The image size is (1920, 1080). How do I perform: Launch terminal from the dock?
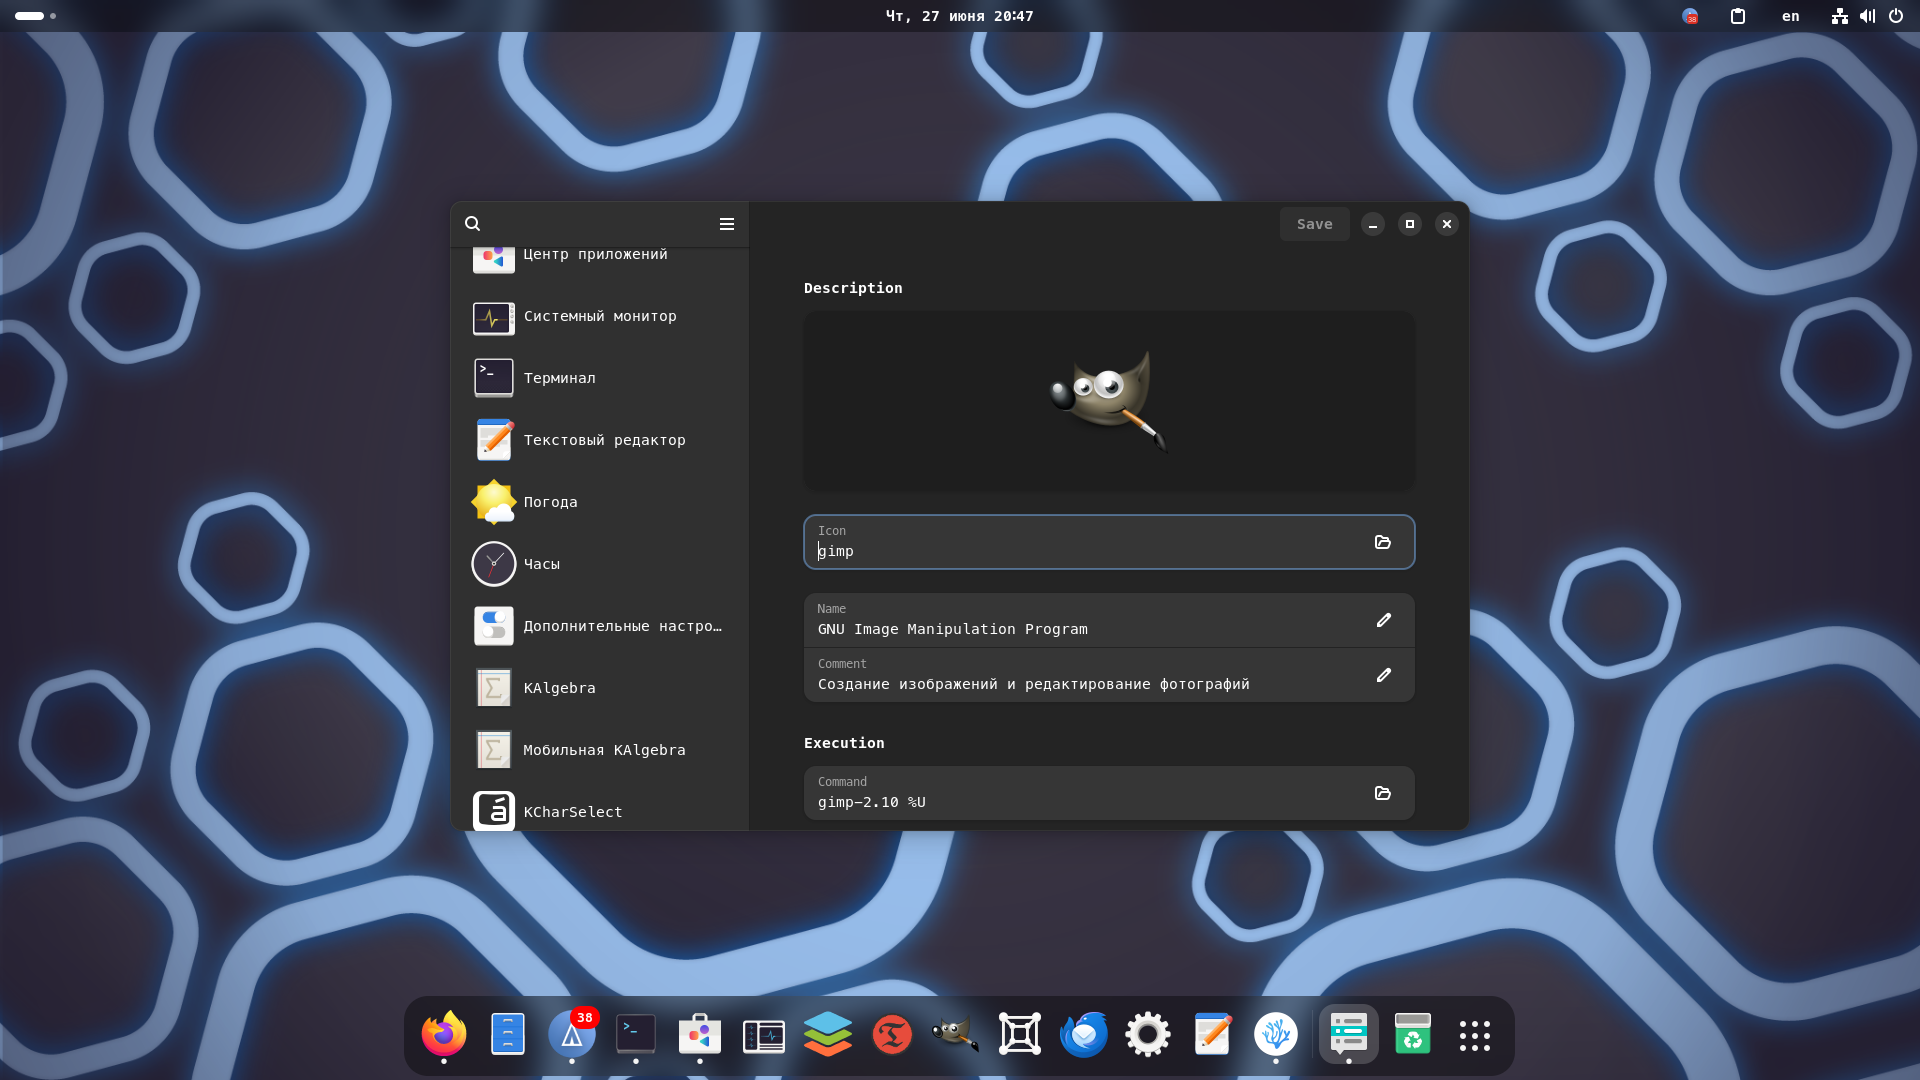pos(636,1035)
